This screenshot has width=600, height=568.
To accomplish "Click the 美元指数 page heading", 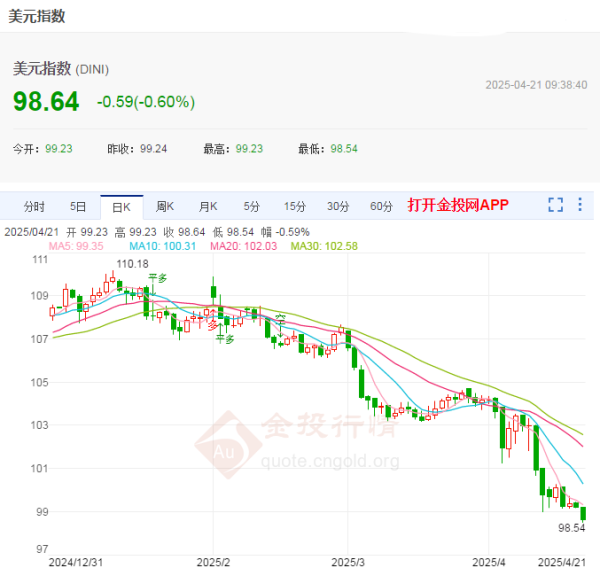I will [37, 16].
